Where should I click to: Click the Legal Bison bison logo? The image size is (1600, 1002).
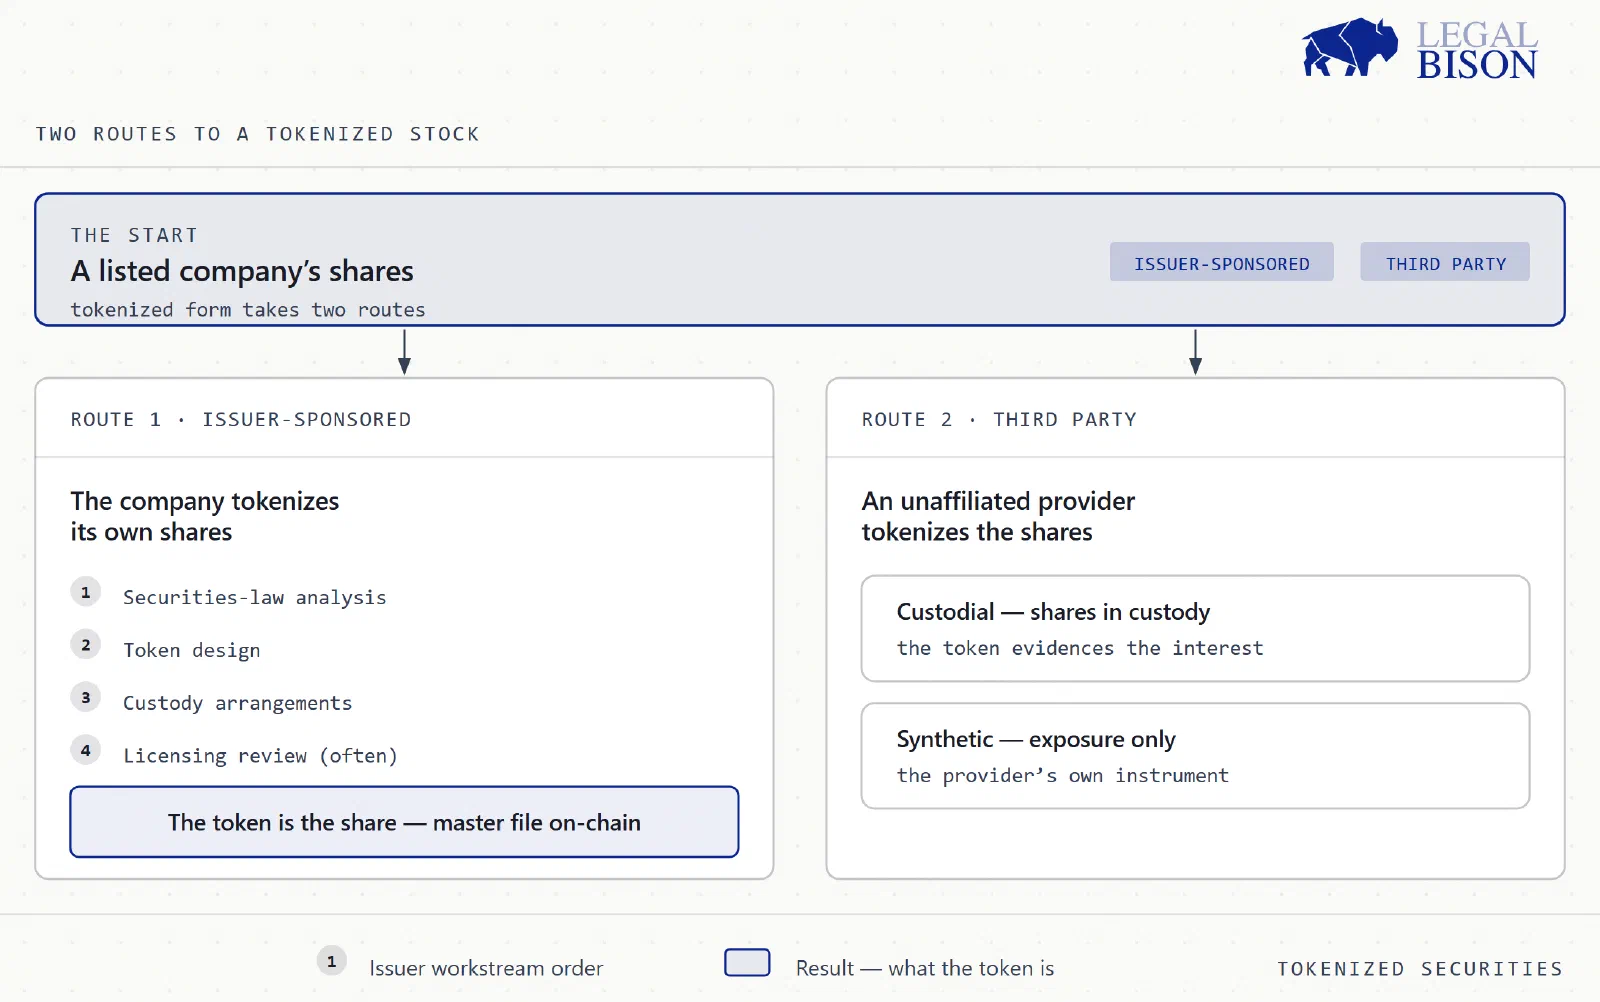click(1349, 47)
